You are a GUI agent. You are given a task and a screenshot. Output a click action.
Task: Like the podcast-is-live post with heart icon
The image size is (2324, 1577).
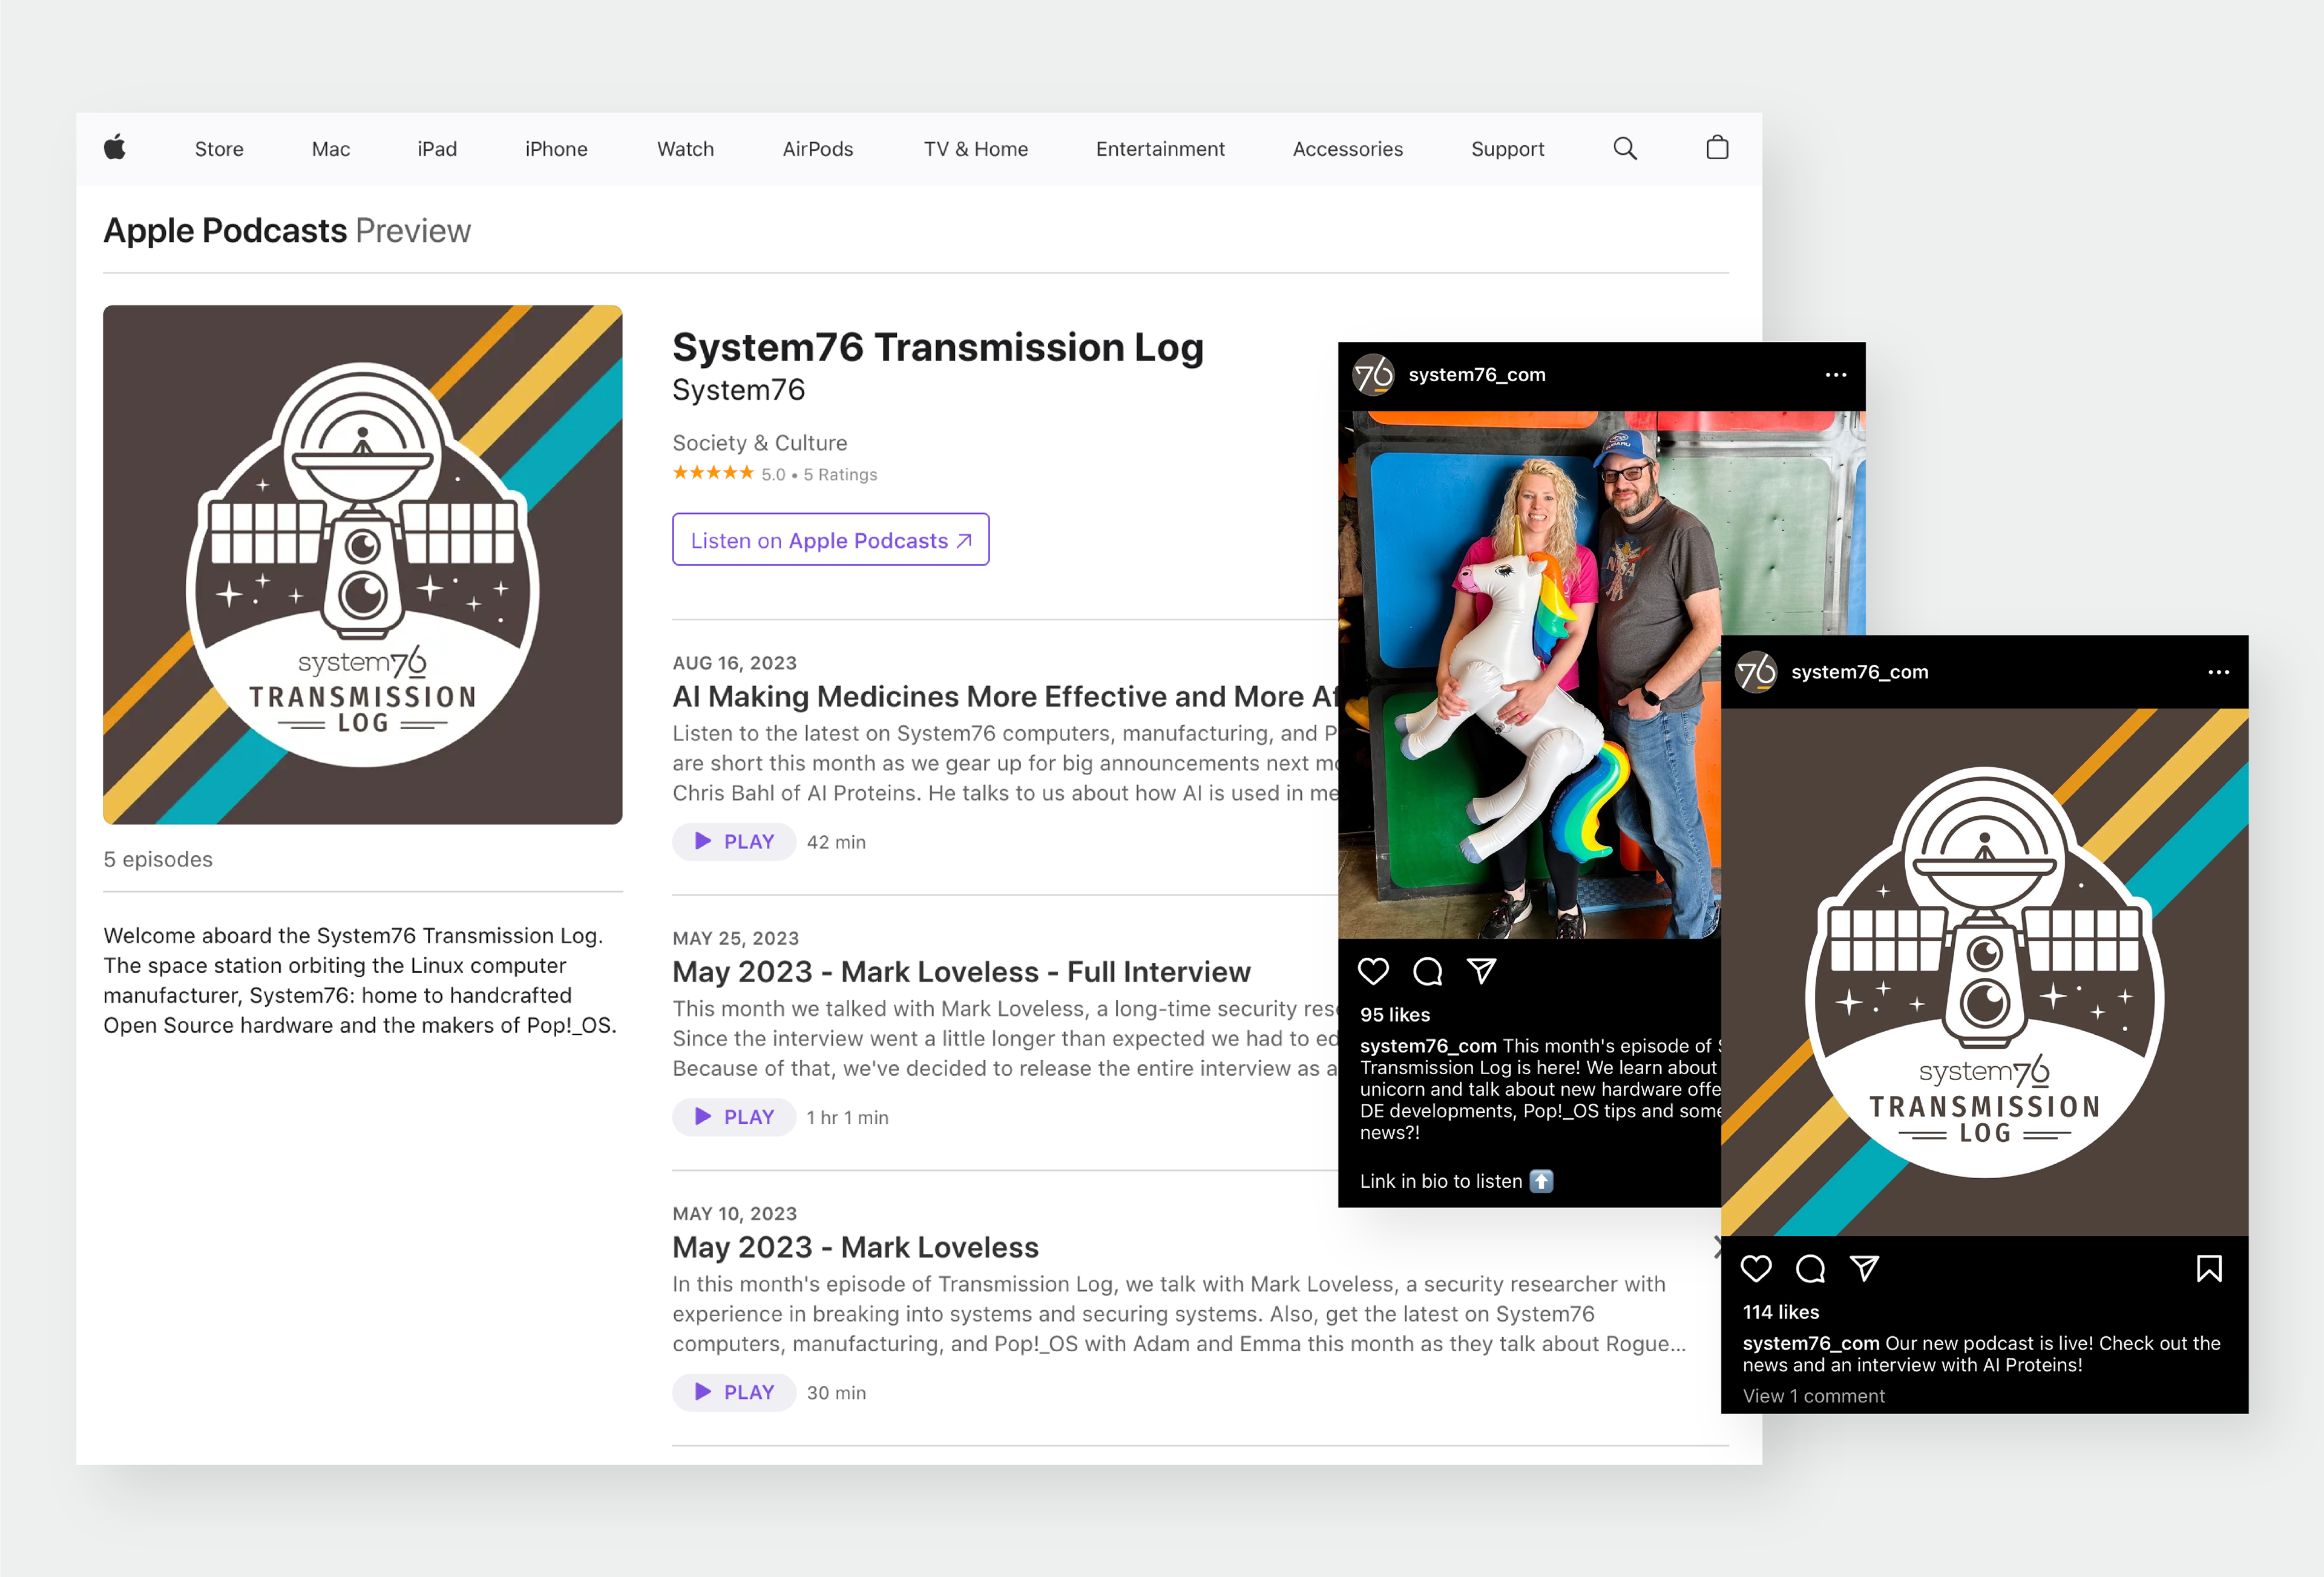click(1756, 1268)
